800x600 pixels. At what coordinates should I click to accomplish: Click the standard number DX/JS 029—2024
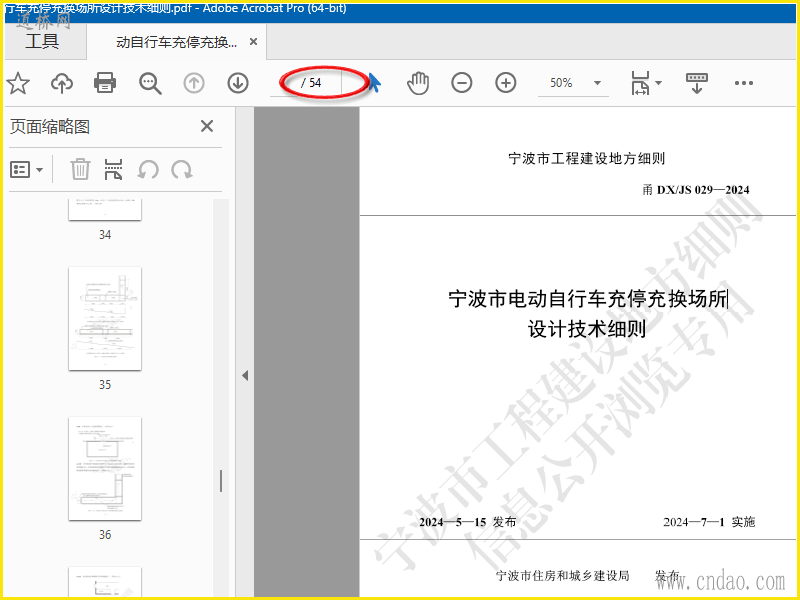pos(703,190)
